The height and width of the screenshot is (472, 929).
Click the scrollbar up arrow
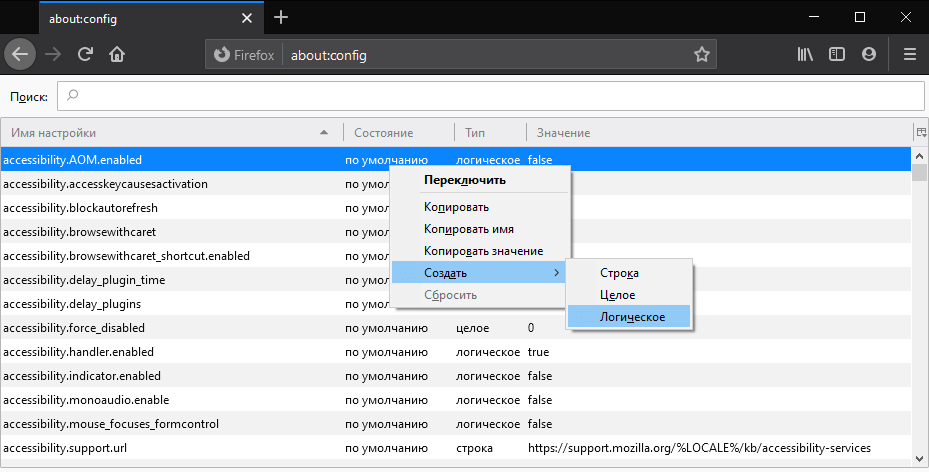(920, 156)
